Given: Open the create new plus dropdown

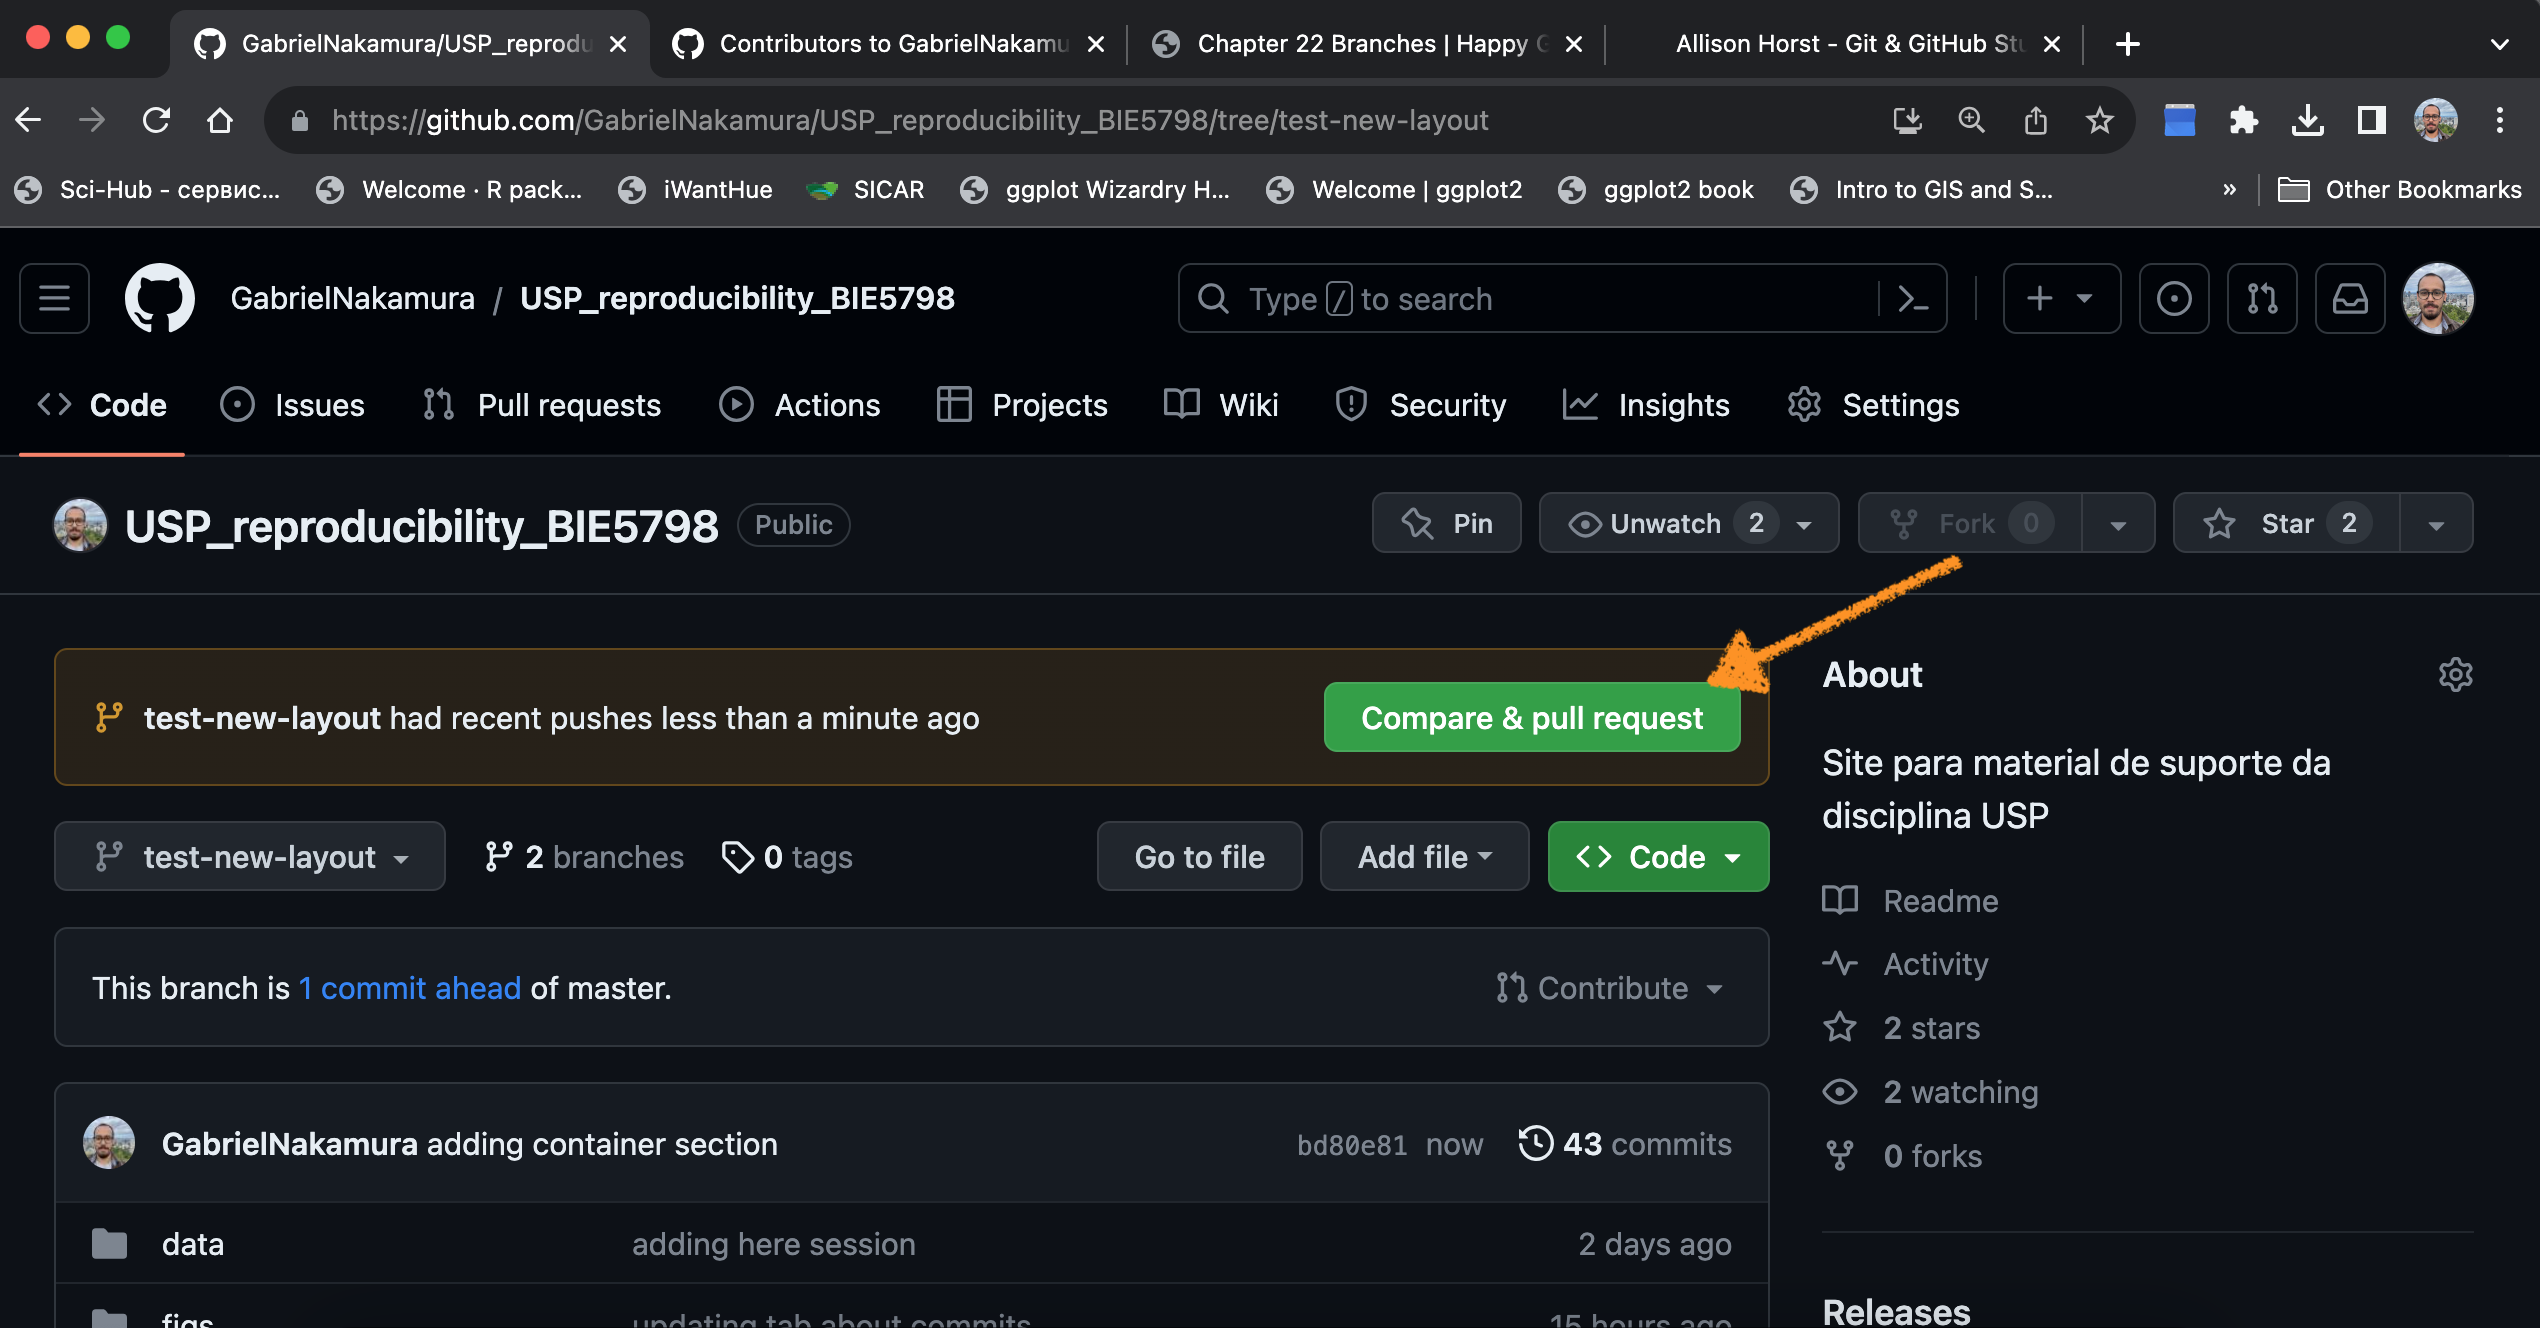Looking at the screenshot, I should coord(2061,298).
